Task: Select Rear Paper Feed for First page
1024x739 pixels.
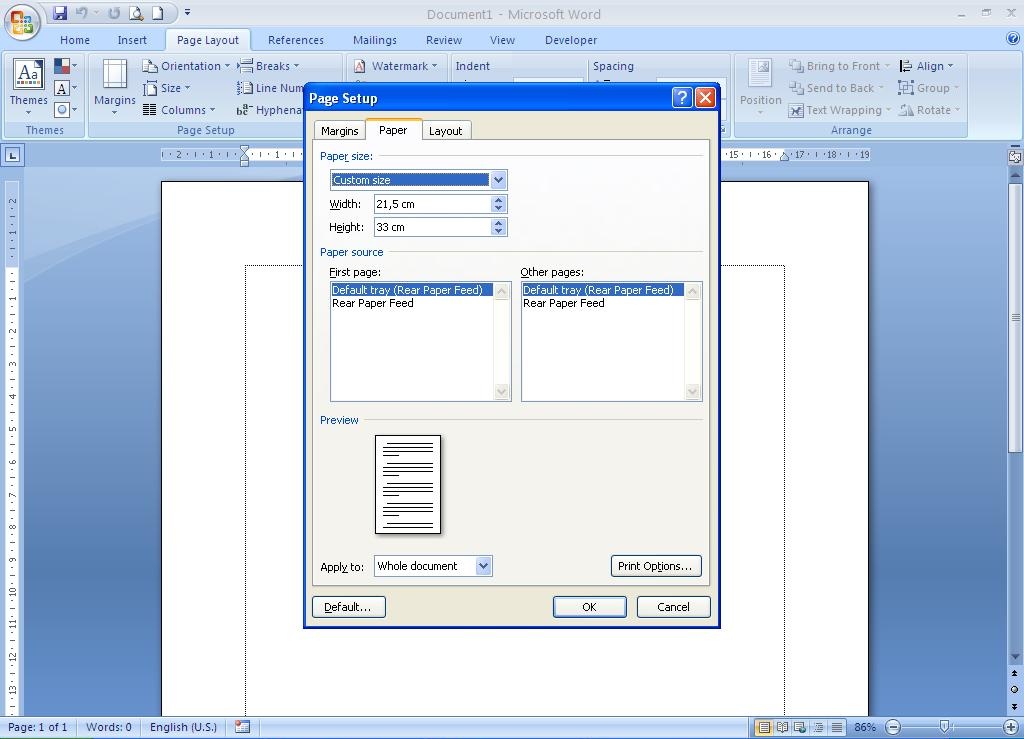Action: pyautogui.click(x=372, y=303)
